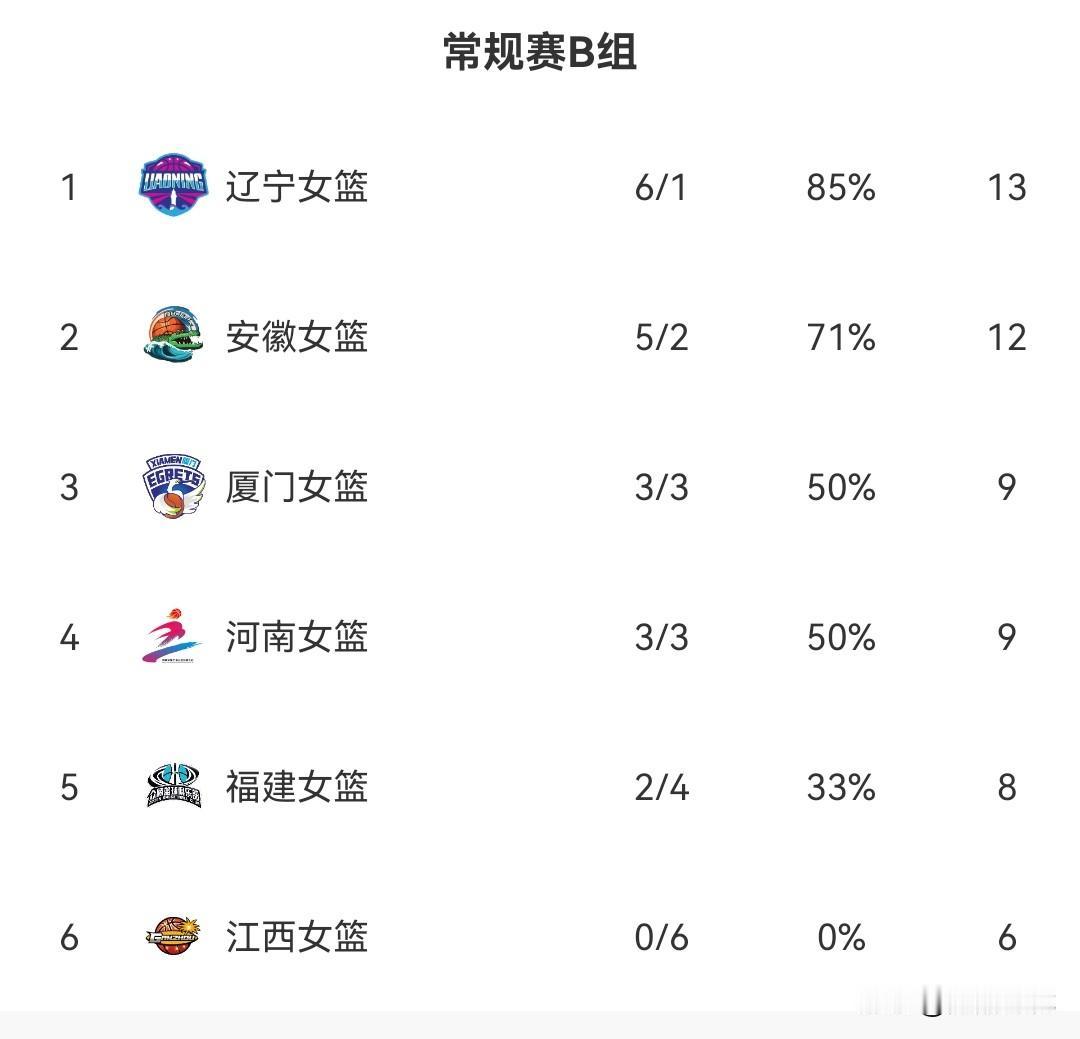The image size is (1080, 1039).
Task: Select 厦门女篮 team name
Action: tap(297, 487)
